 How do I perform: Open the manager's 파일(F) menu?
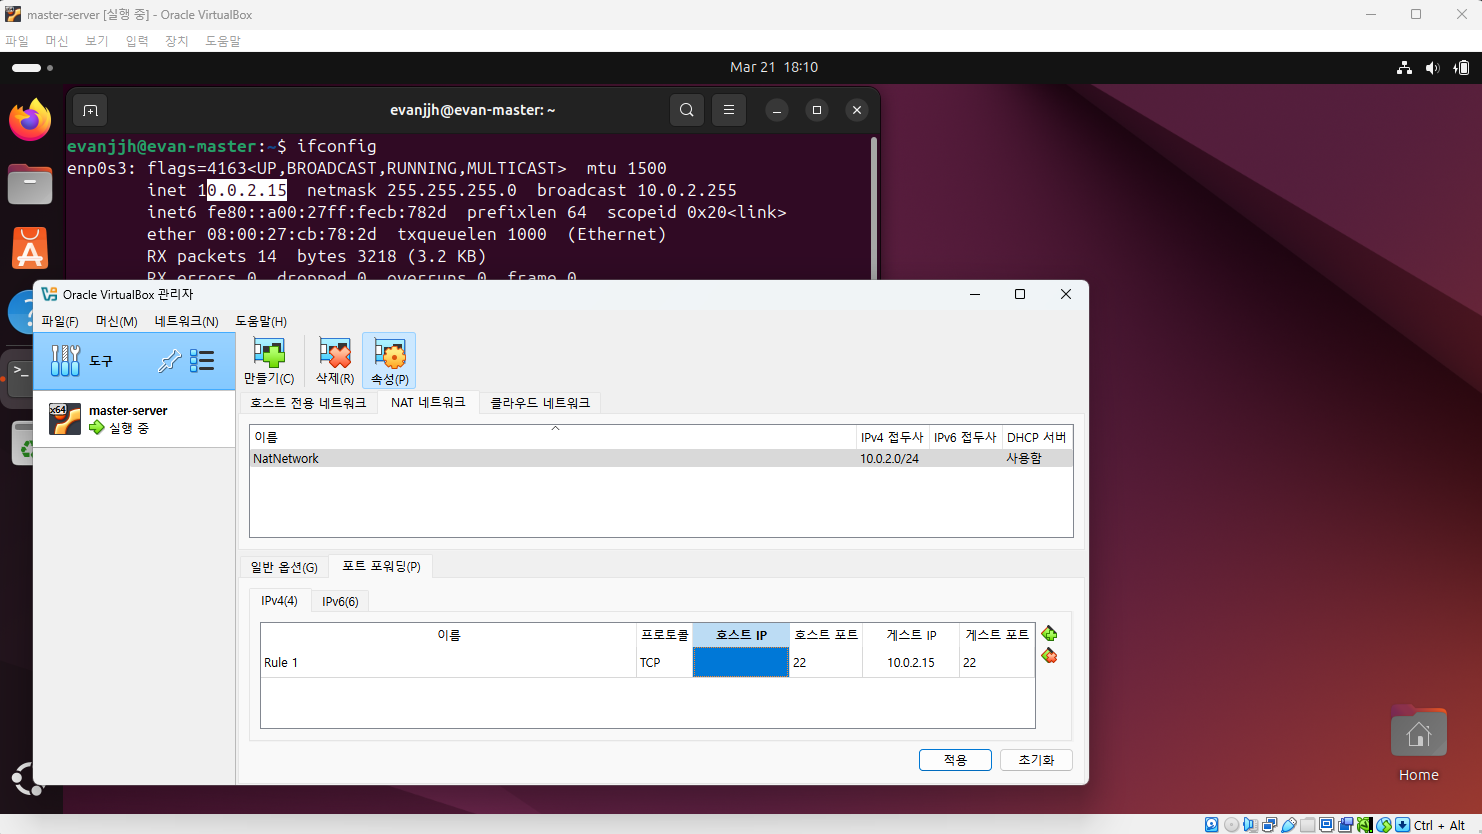point(60,321)
